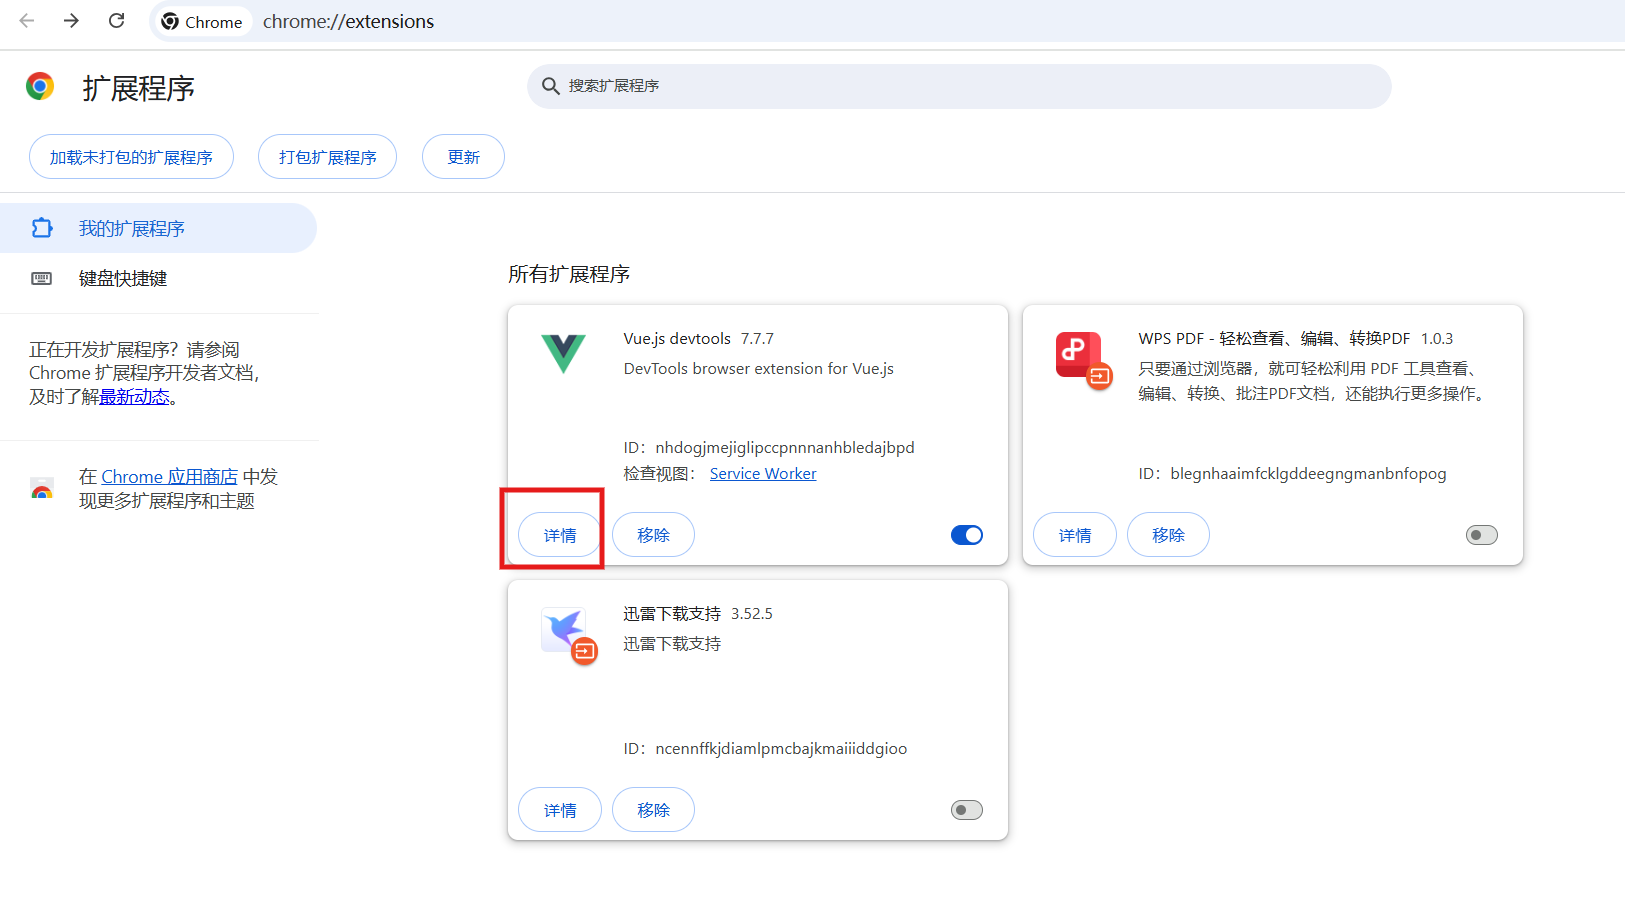Reload the extensions page
The height and width of the screenshot is (909, 1625).
coord(117,21)
